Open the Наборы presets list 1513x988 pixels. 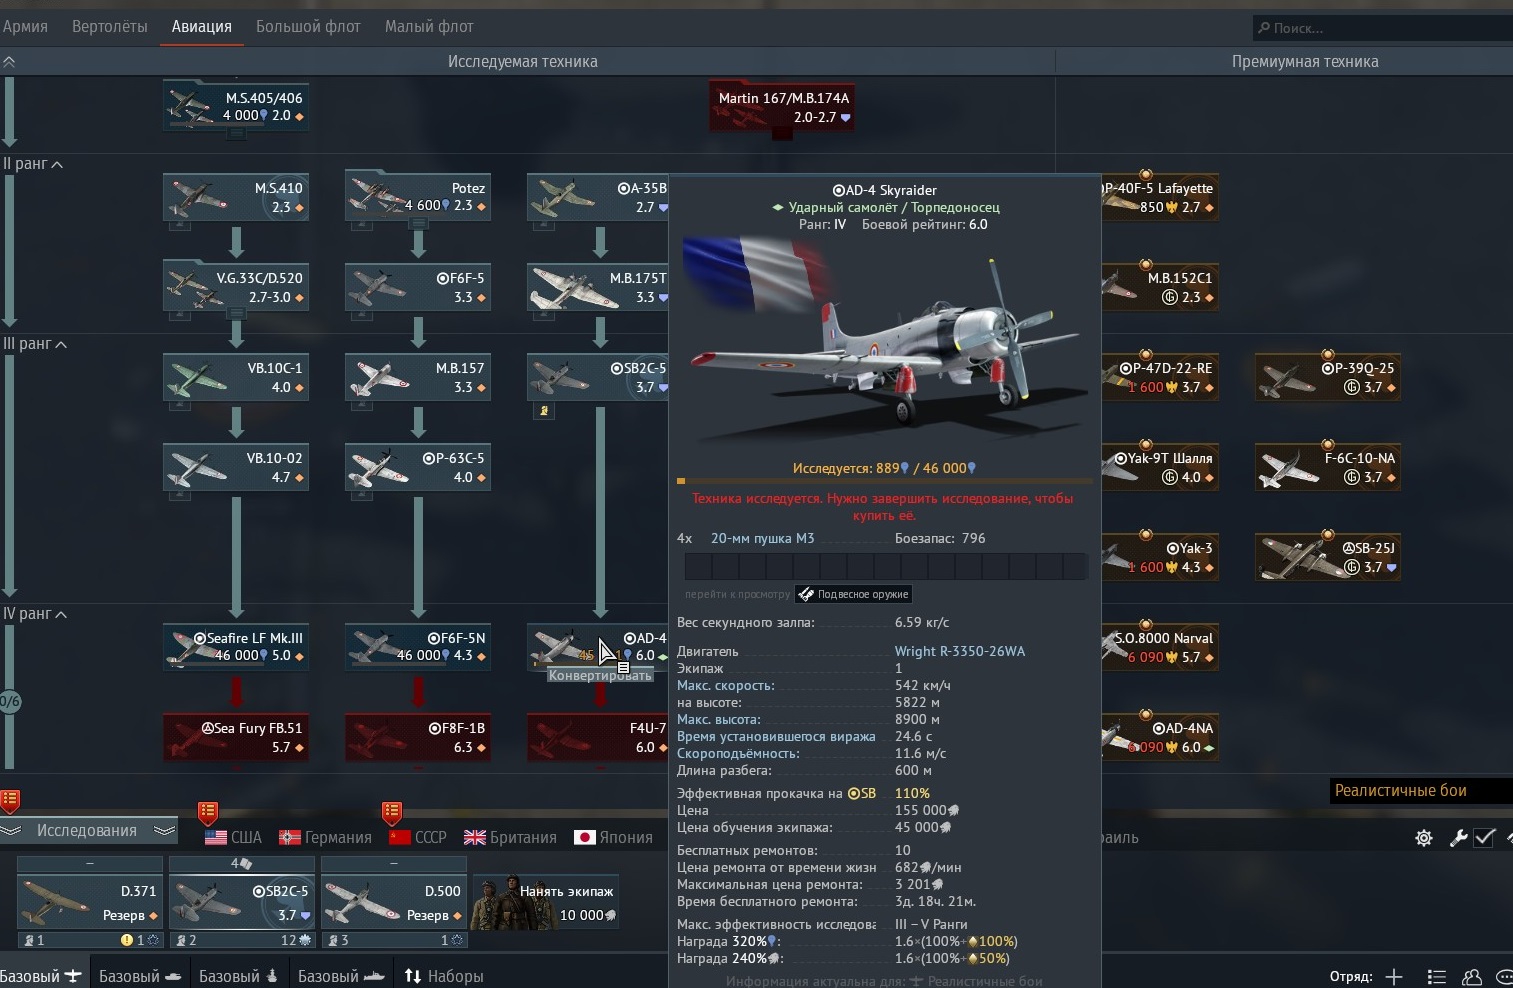443,976
